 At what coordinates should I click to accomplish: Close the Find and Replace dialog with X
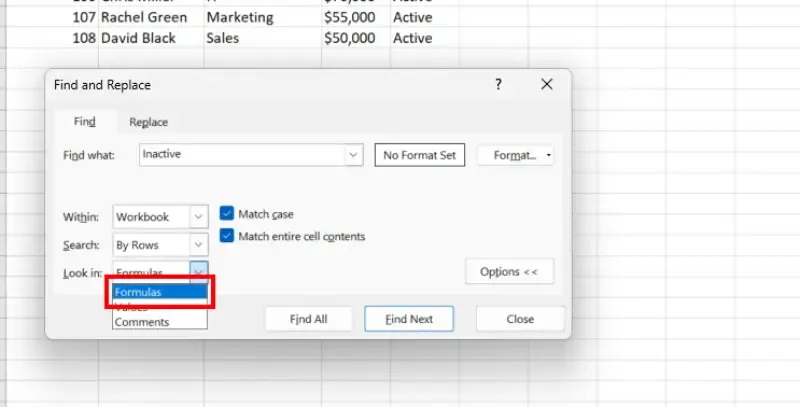pos(546,84)
